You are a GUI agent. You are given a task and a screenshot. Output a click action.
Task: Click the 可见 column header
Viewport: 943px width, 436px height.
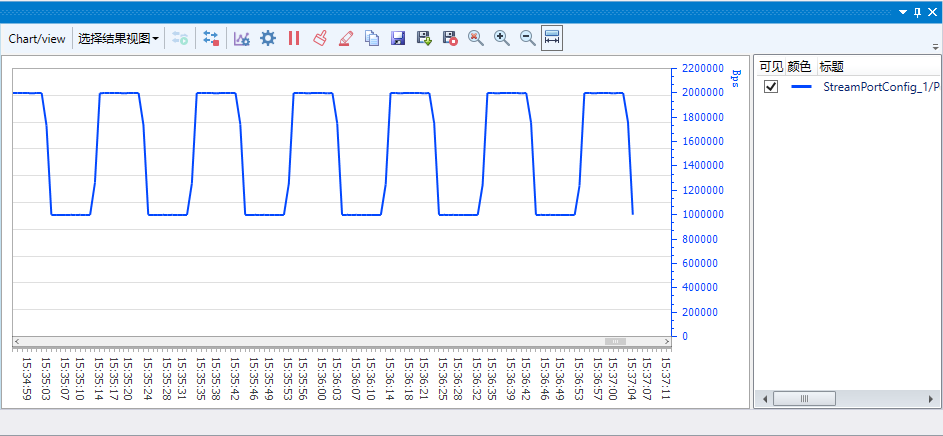771,67
